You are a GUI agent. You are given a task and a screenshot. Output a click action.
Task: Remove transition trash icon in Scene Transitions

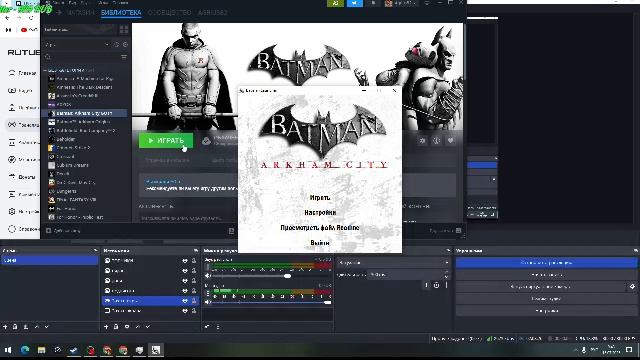coord(436,285)
